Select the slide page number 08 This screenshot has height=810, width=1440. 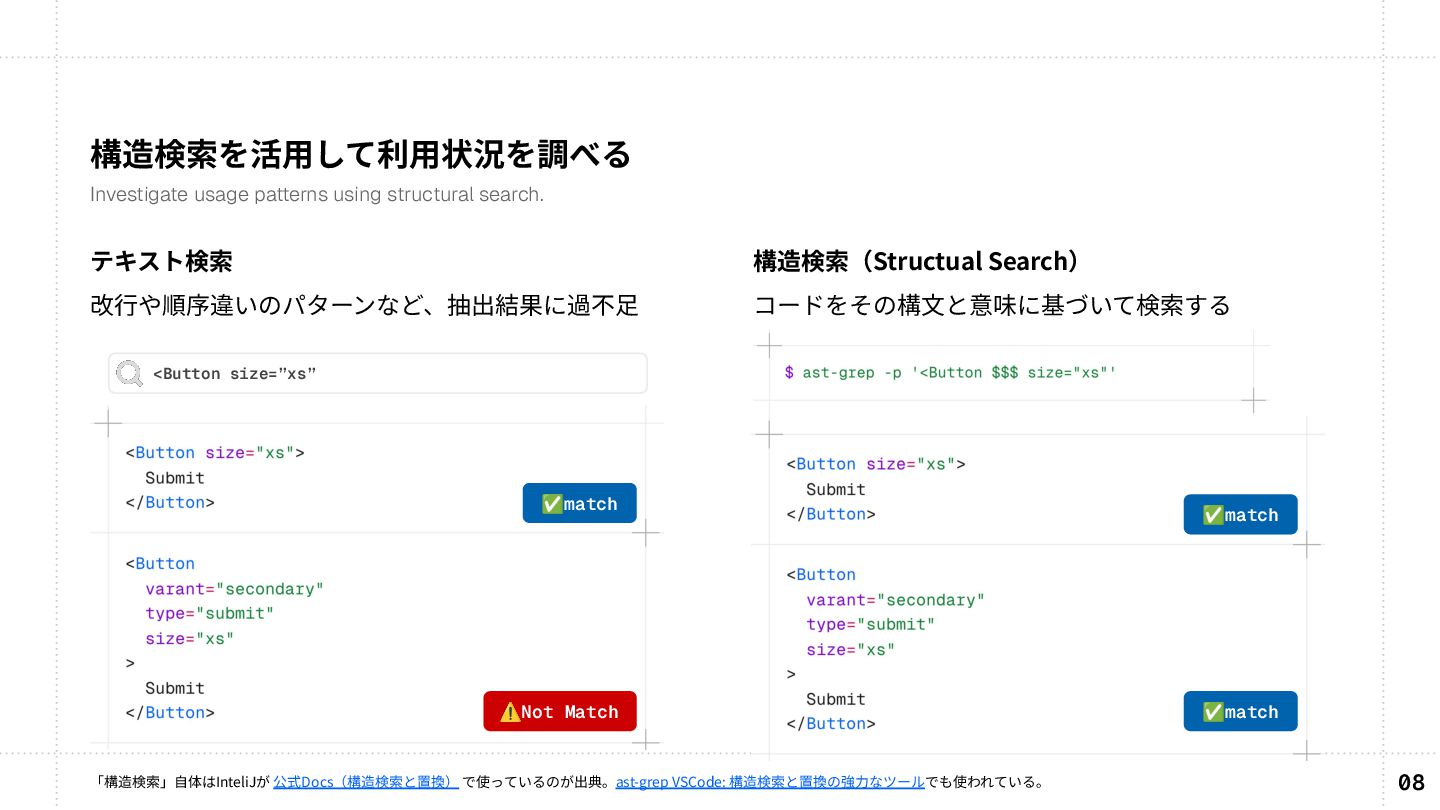(1411, 782)
